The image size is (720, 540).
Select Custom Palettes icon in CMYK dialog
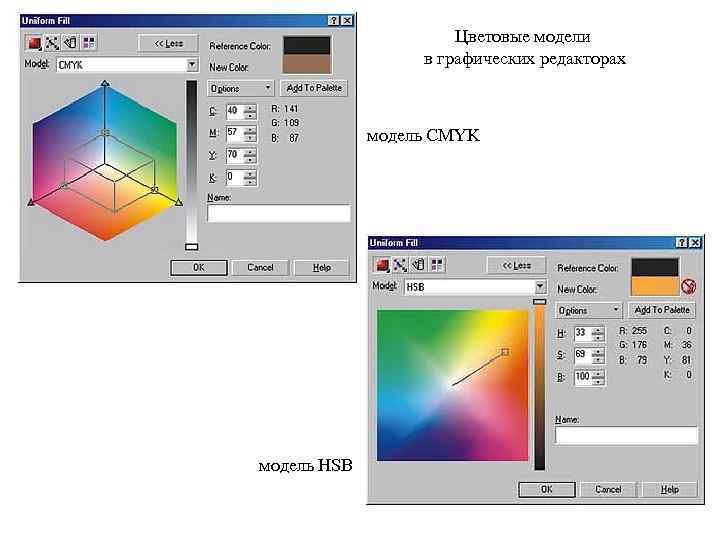[88, 43]
